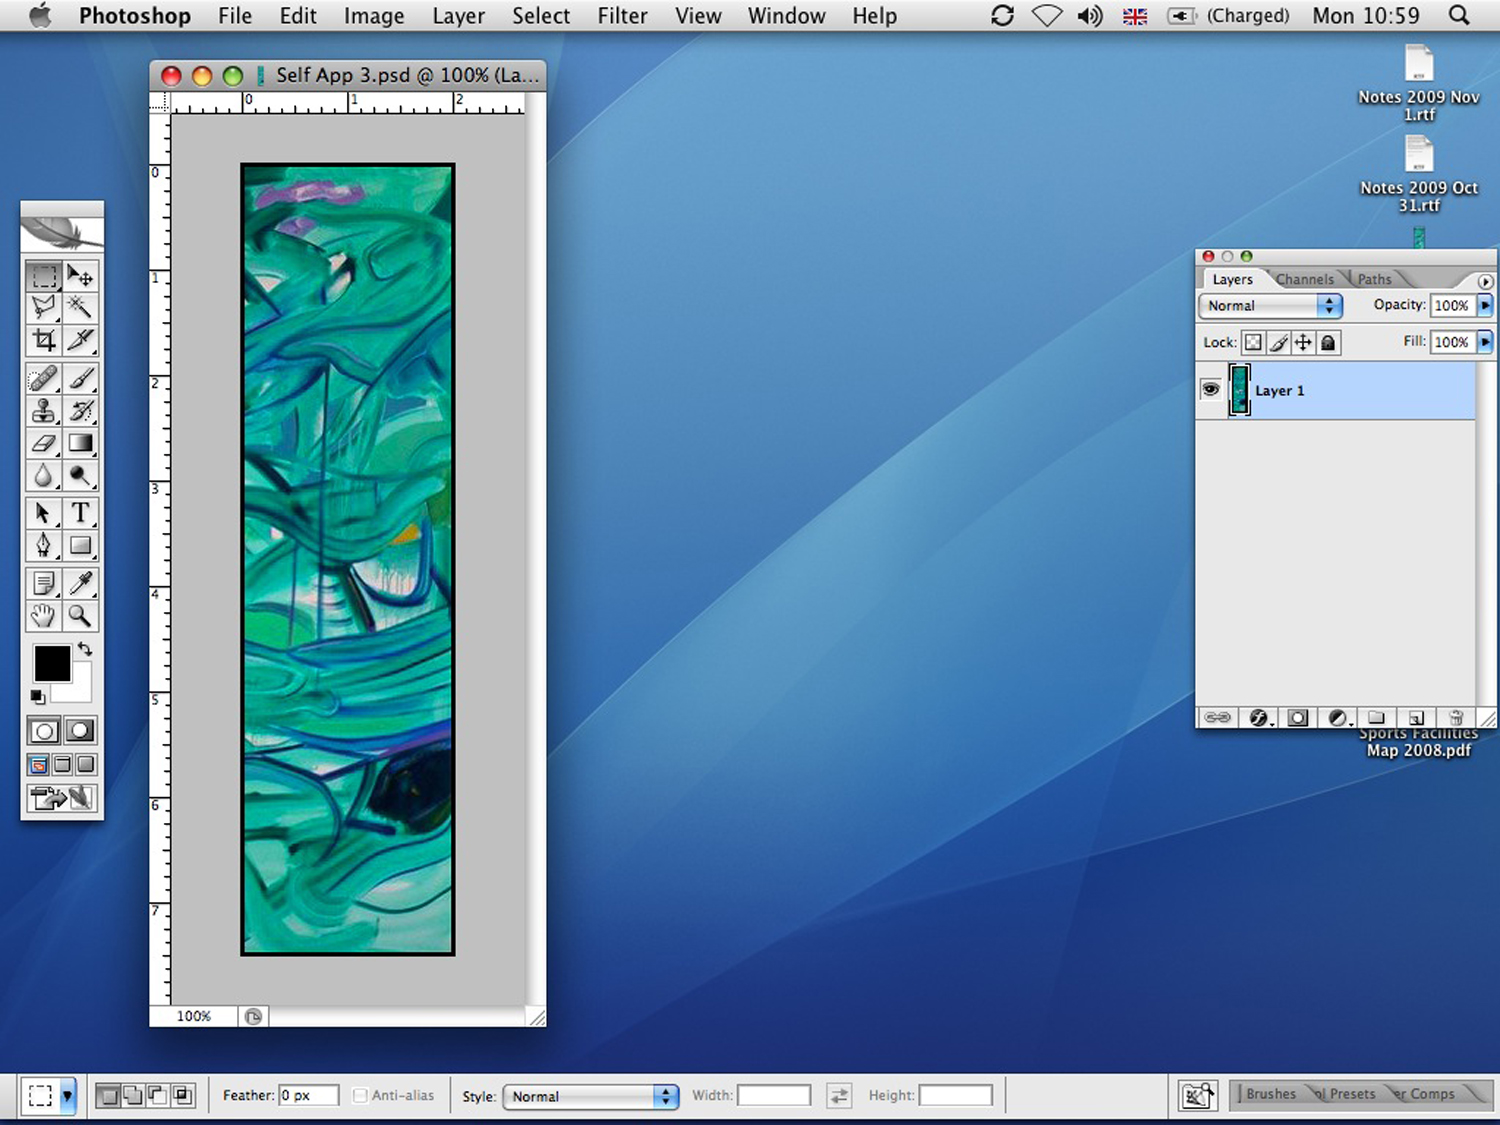The image size is (1500, 1125).
Task: Toggle the lock all padlock button
Action: 1328,343
